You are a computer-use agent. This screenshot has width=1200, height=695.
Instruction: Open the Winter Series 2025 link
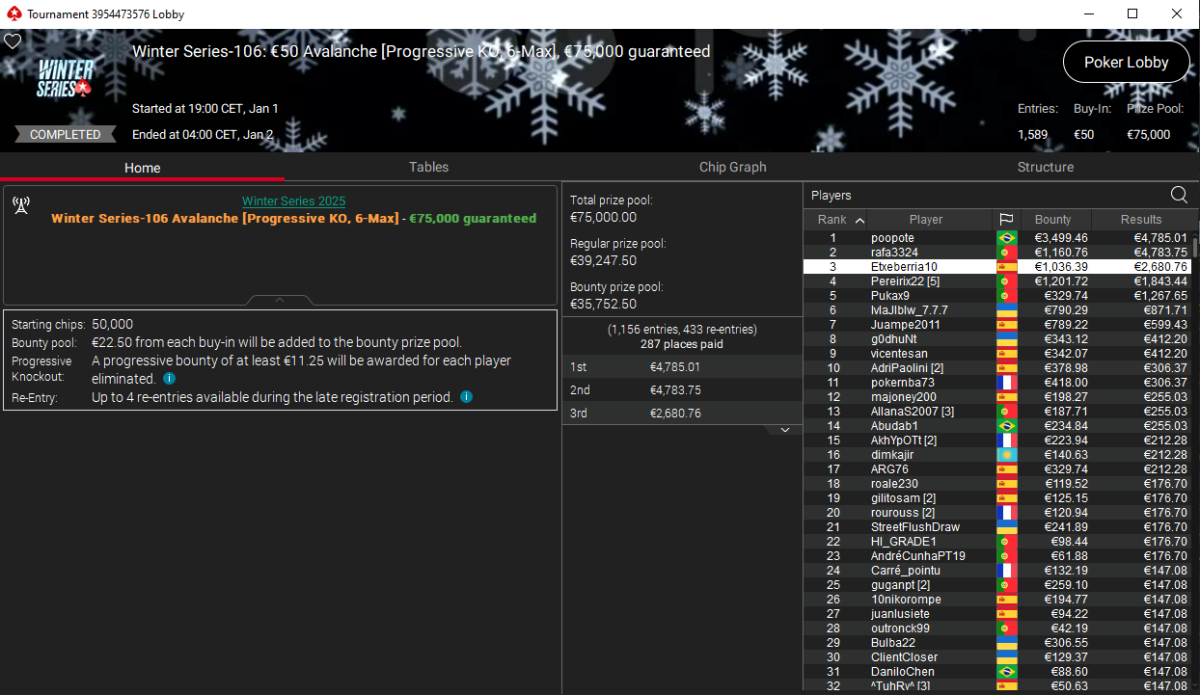click(x=293, y=202)
